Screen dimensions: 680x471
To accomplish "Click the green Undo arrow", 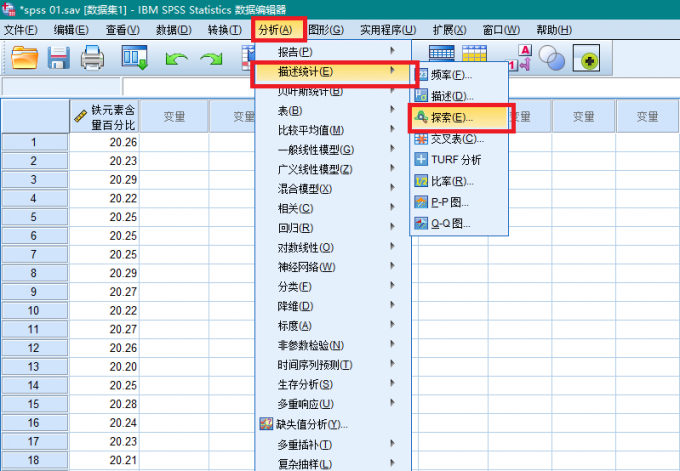I will [176, 58].
